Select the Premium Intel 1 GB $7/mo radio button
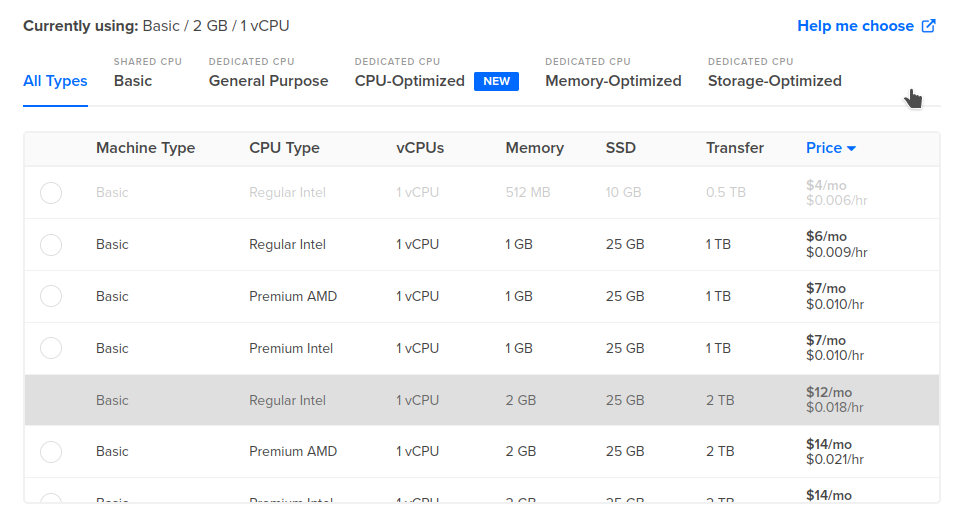Image resolution: width=954 pixels, height=516 pixels. point(51,348)
